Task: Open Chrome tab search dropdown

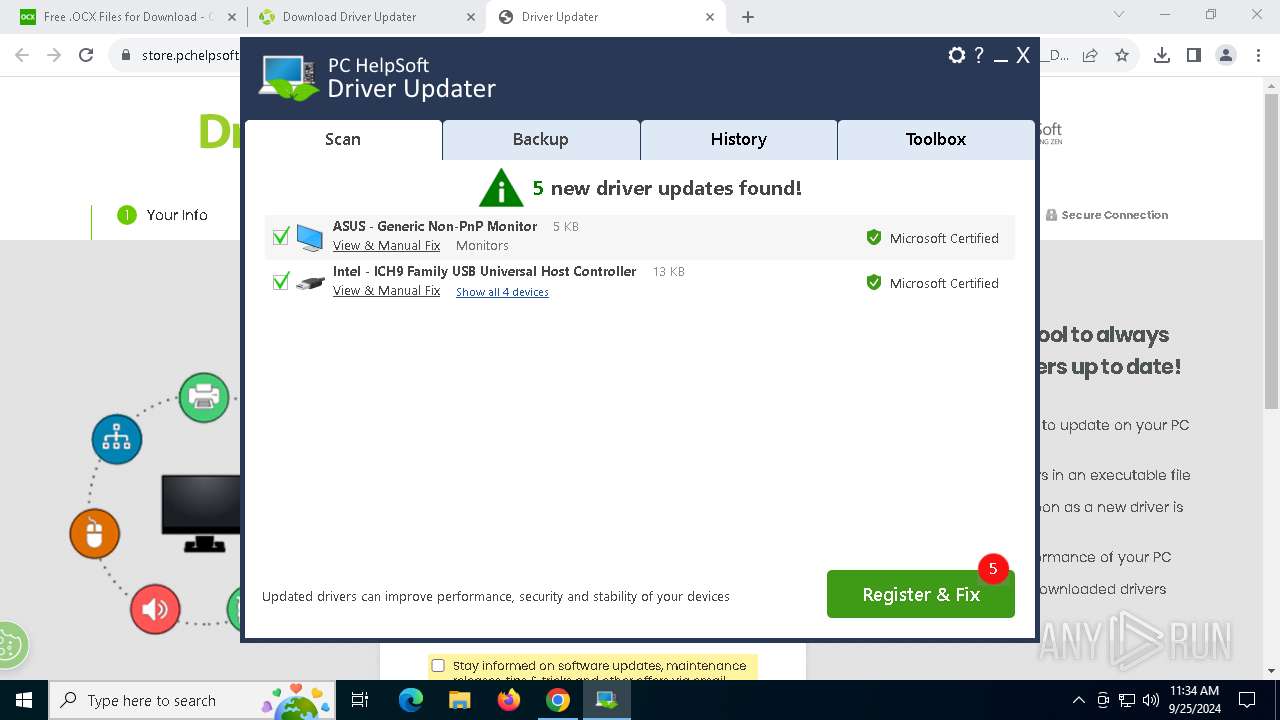Action: pos(1119,15)
